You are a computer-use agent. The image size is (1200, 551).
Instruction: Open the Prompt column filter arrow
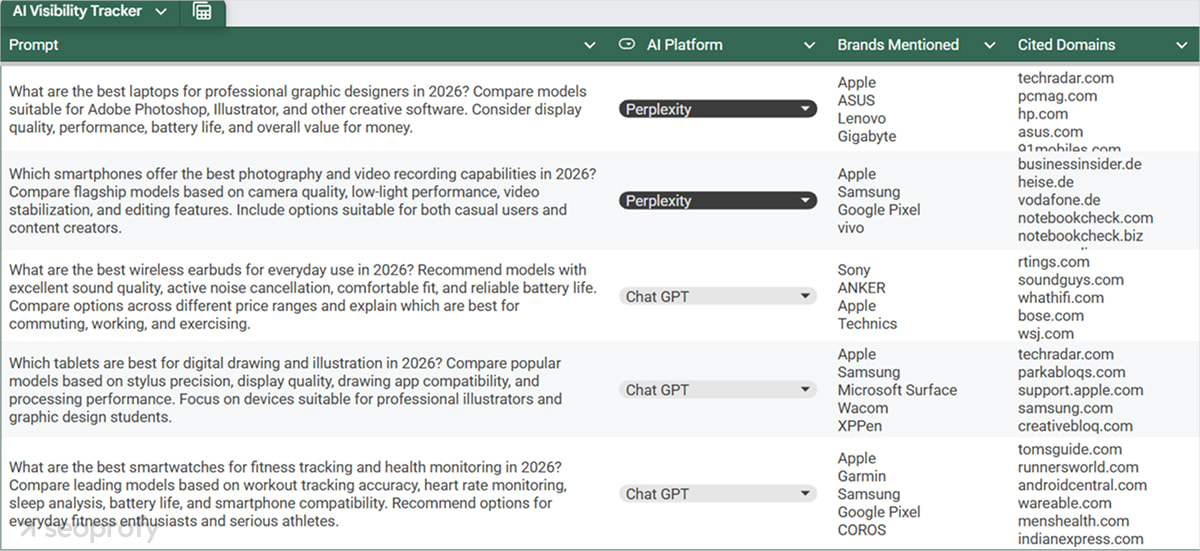point(590,45)
